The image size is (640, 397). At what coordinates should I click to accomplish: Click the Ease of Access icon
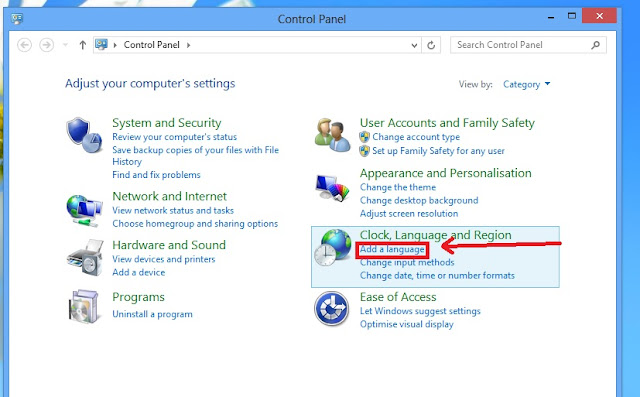tap(331, 308)
